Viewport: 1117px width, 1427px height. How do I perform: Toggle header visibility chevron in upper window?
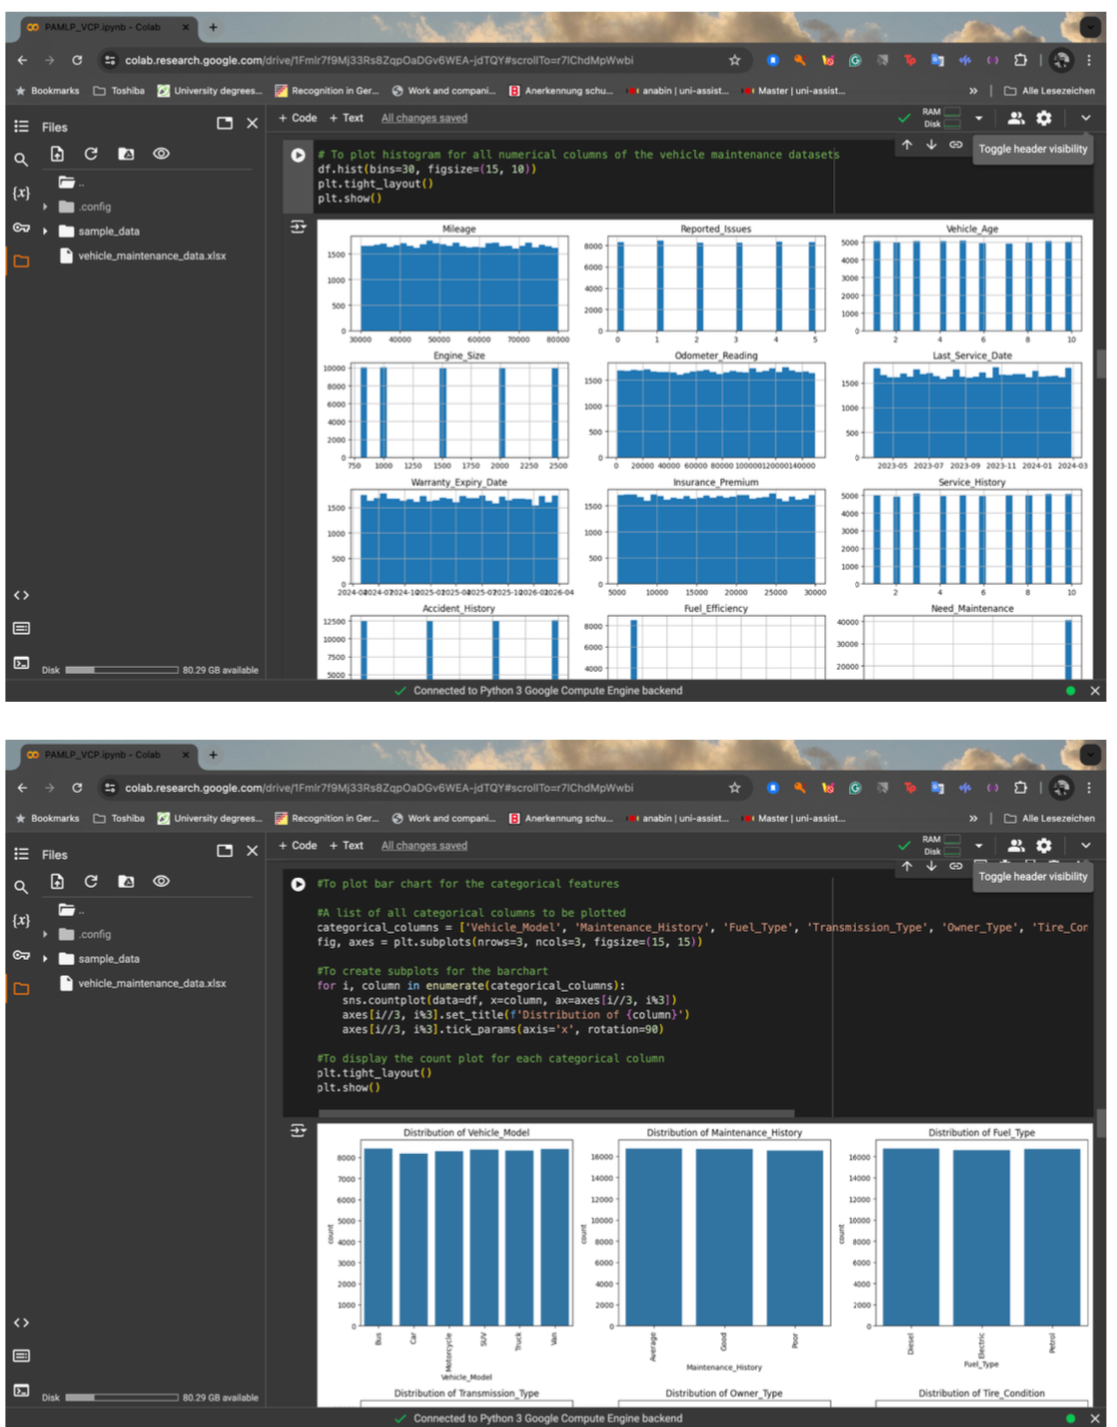[x=1086, y=118]
